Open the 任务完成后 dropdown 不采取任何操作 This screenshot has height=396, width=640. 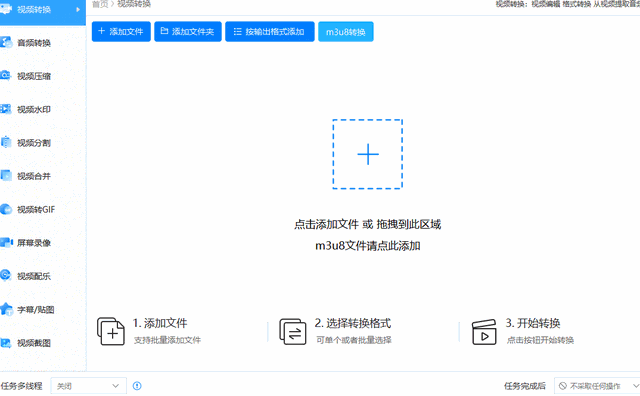[x=597, y=386]
